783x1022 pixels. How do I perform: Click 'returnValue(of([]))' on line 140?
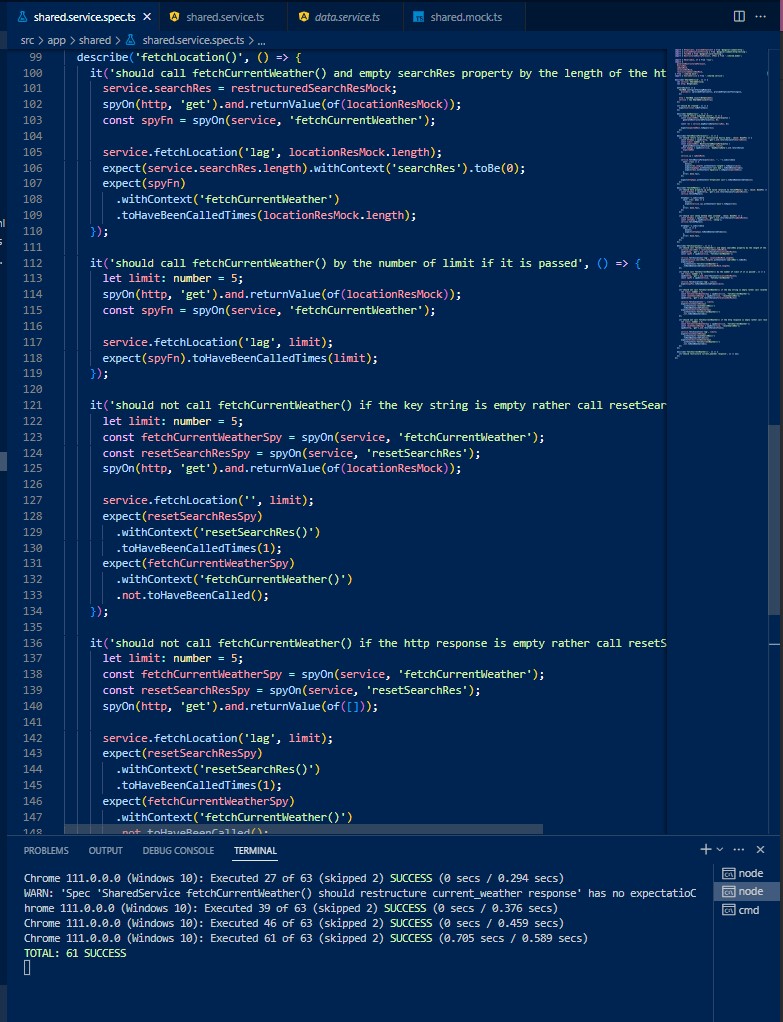(311, 706)
